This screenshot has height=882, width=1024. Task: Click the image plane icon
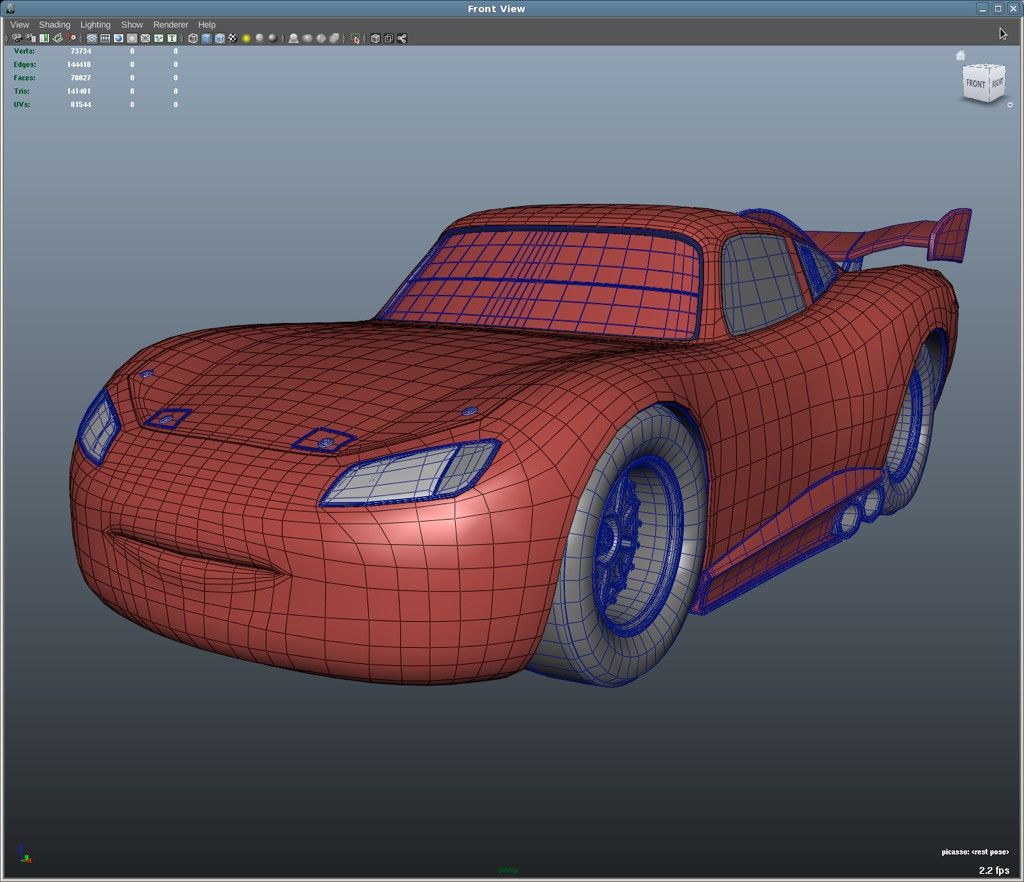coord(58,39)
